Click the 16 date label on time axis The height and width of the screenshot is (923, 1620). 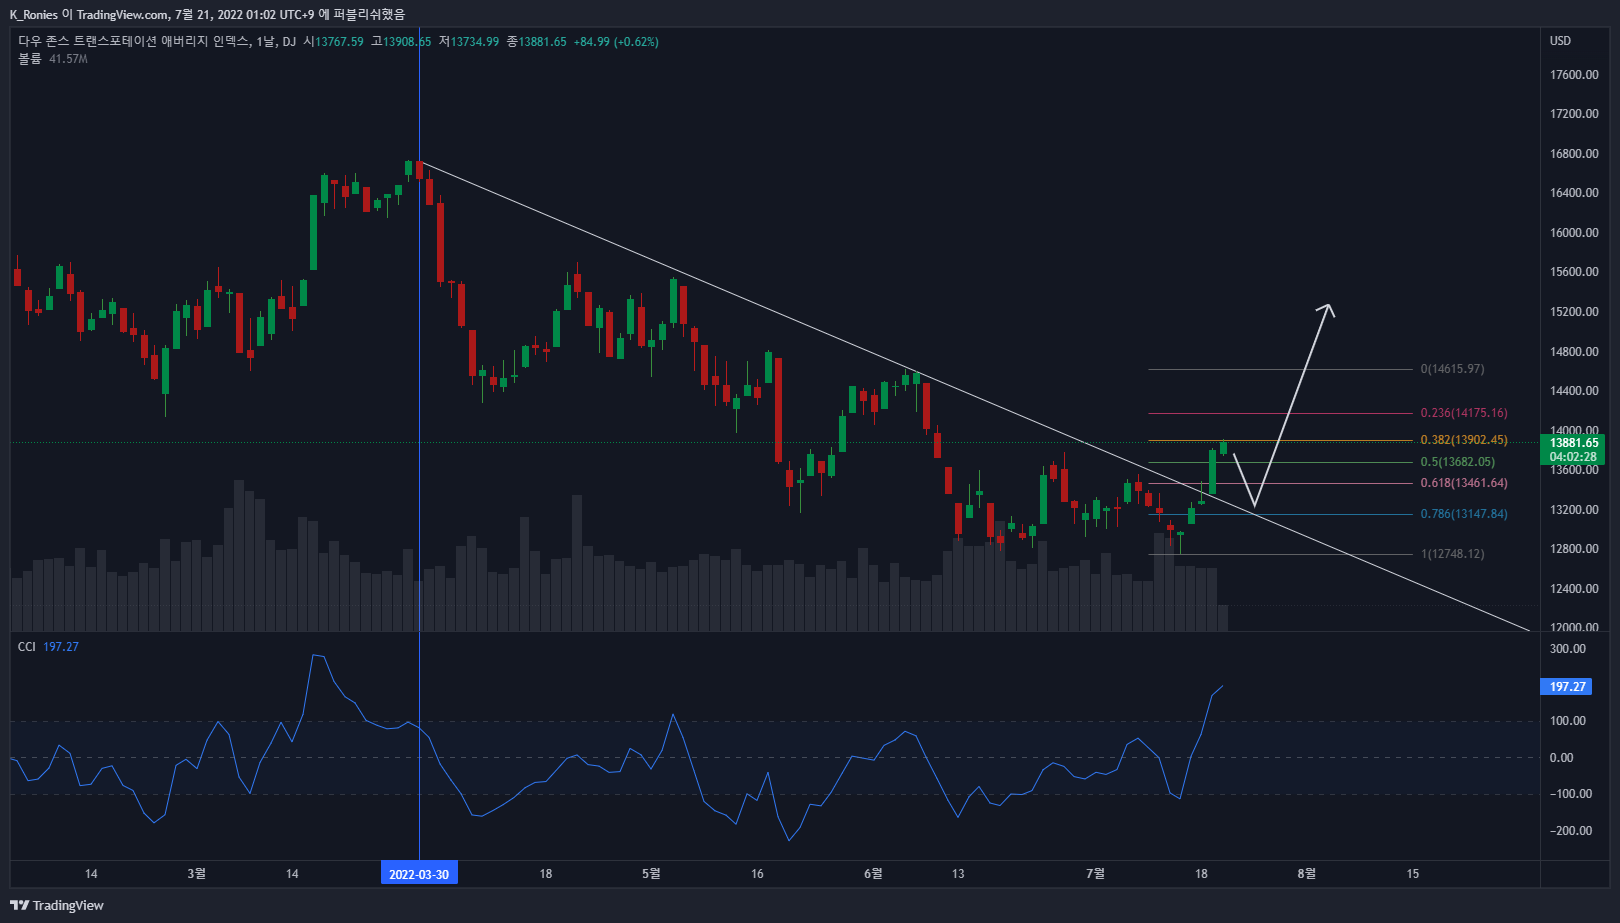tap(757, 874)
